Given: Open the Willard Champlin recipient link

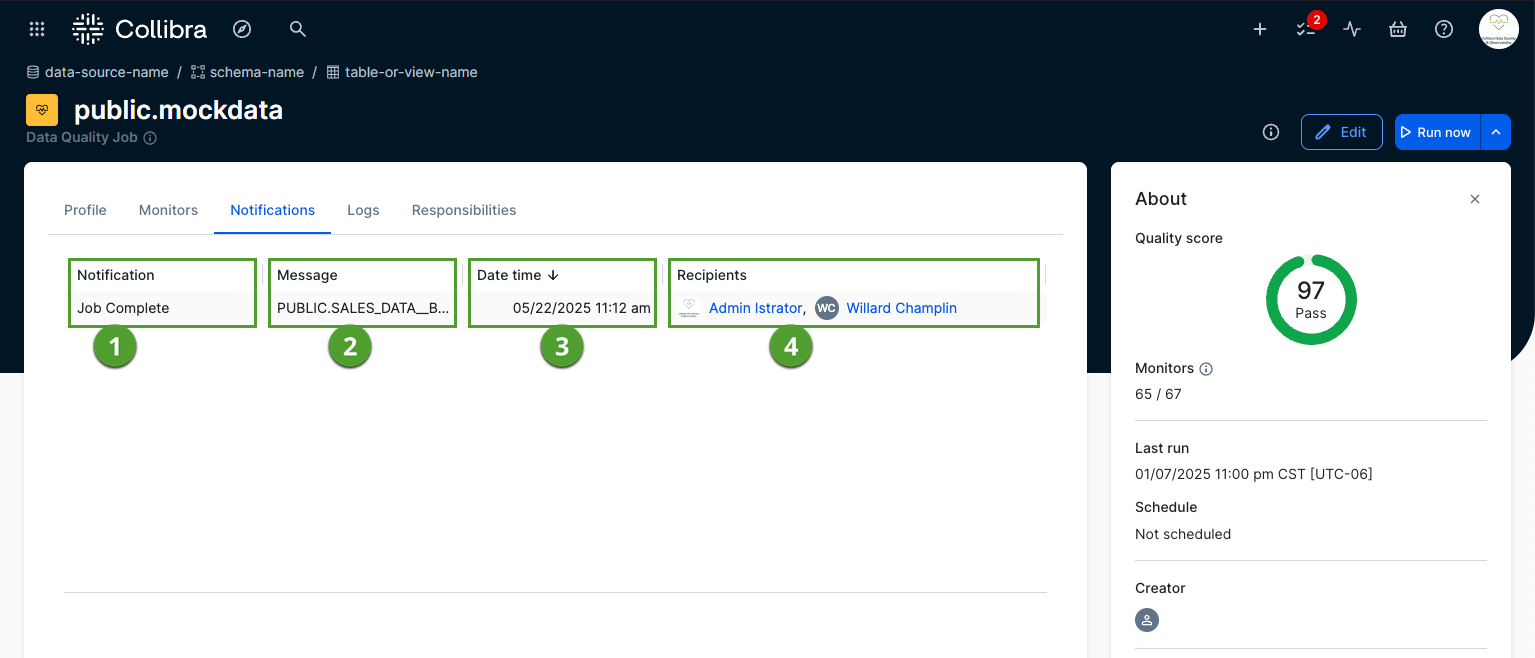Looking at the screenshot, I should coord(901,308).
